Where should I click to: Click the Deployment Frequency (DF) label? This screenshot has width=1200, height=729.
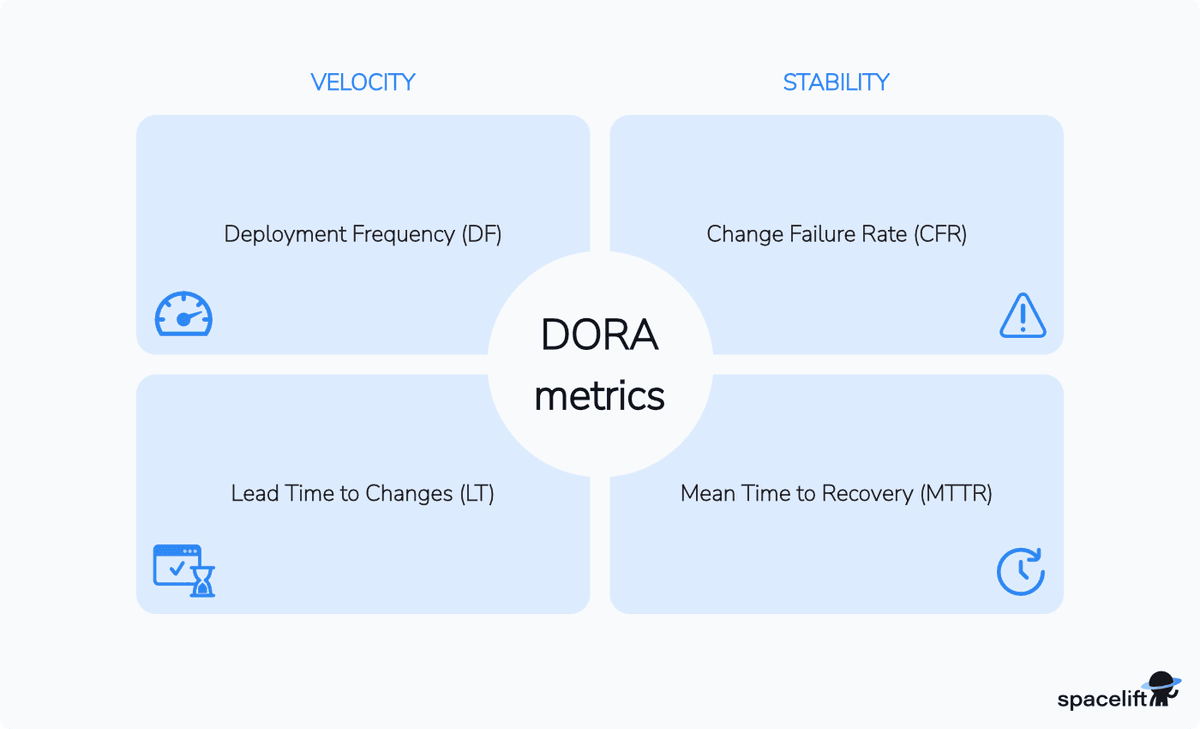(x=362, y=234)
